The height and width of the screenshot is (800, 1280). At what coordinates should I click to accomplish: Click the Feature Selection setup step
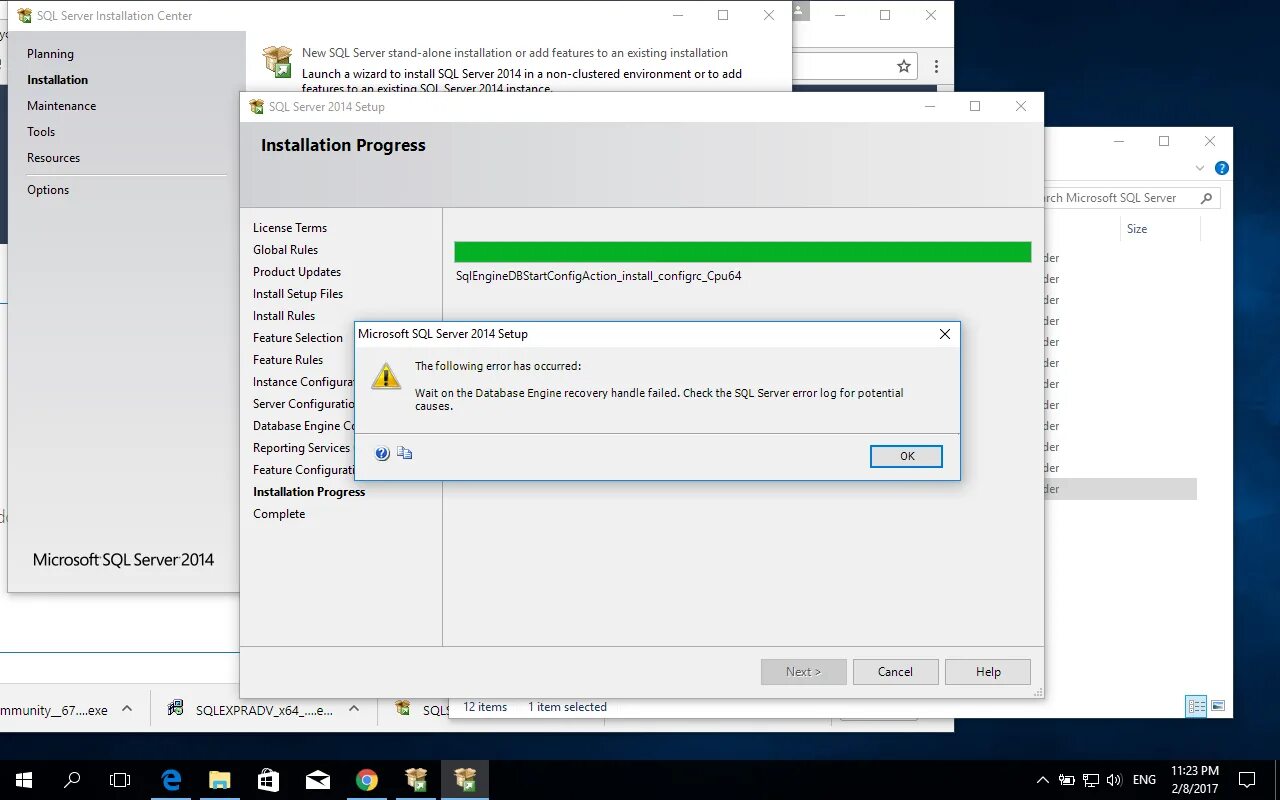click(298, 338)
